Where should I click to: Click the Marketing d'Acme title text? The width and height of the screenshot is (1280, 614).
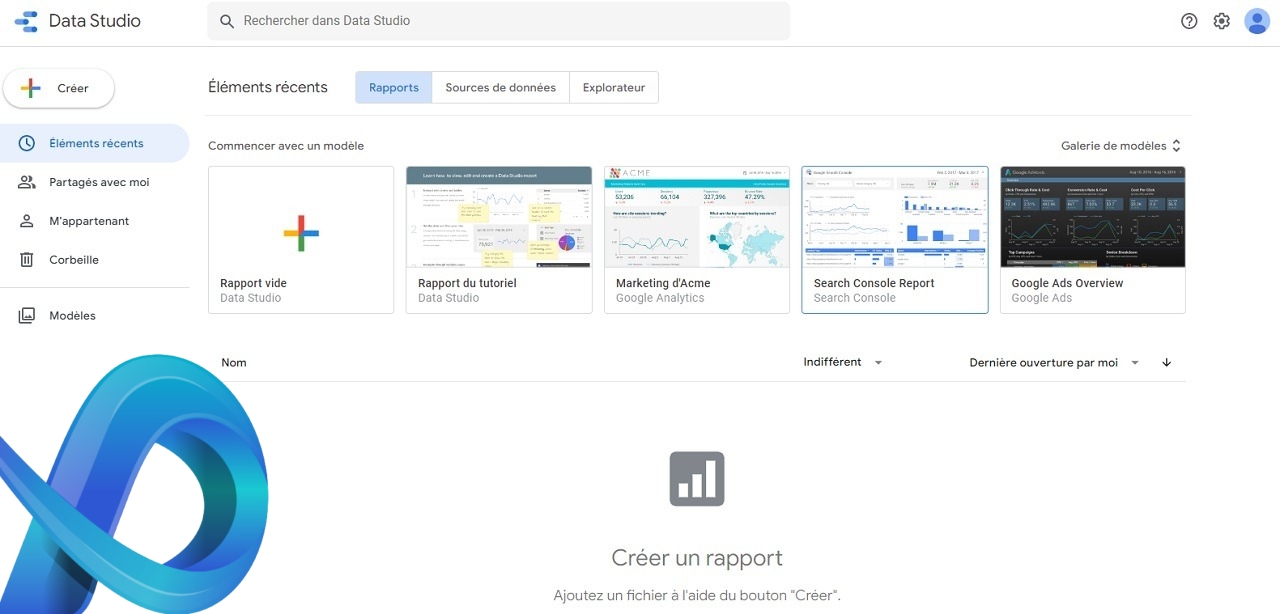[663, 283]
